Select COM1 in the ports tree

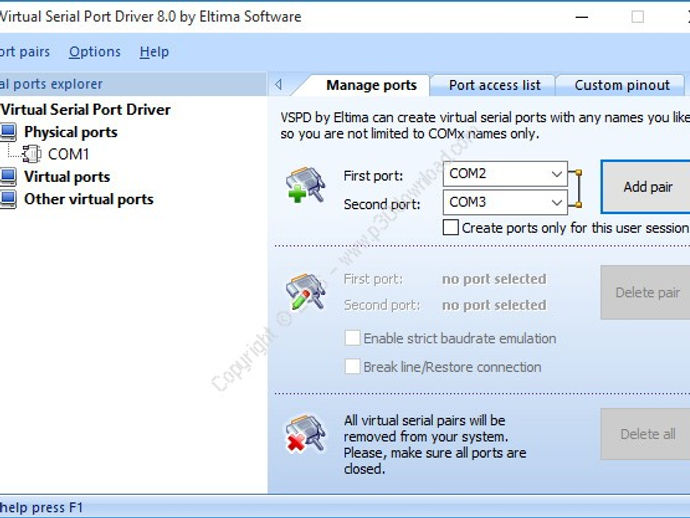click(68, 154)
